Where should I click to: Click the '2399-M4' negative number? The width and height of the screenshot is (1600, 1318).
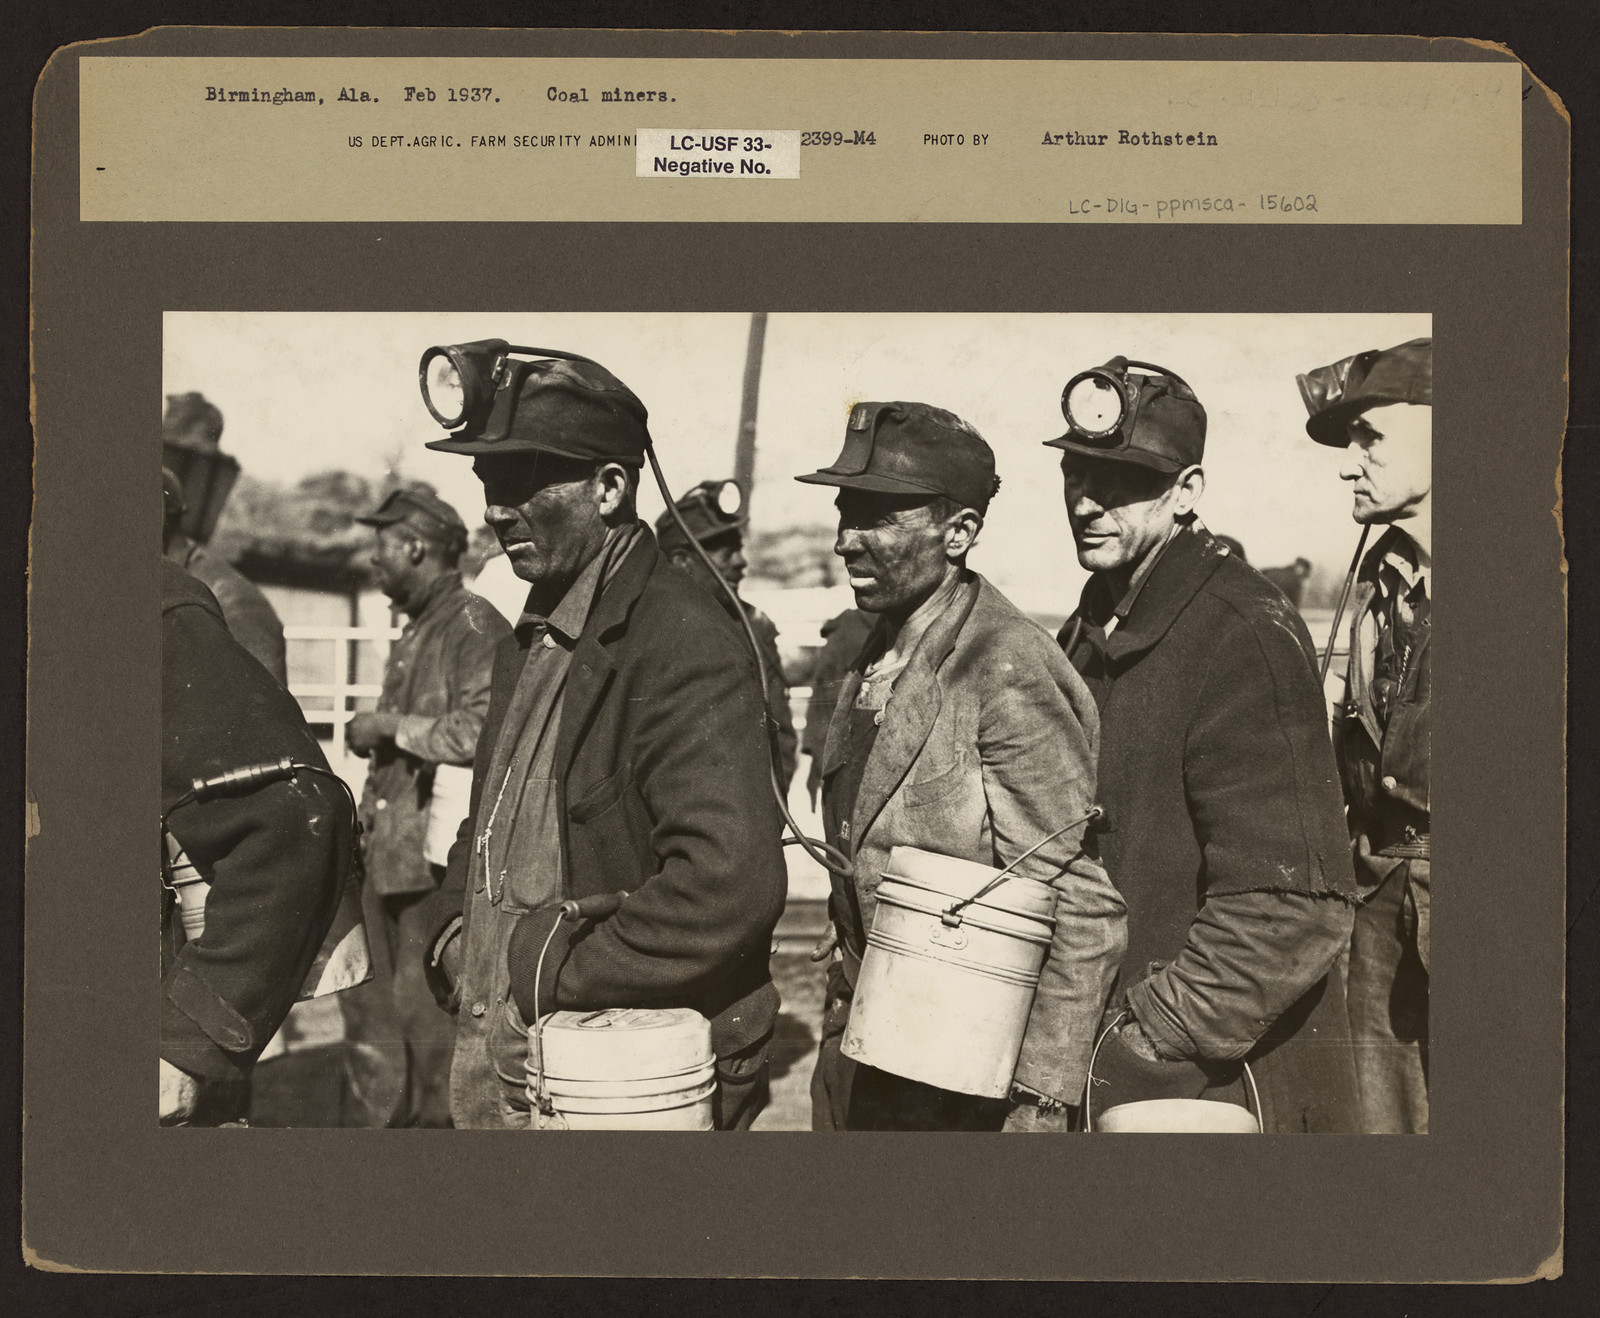pos(838,139)
